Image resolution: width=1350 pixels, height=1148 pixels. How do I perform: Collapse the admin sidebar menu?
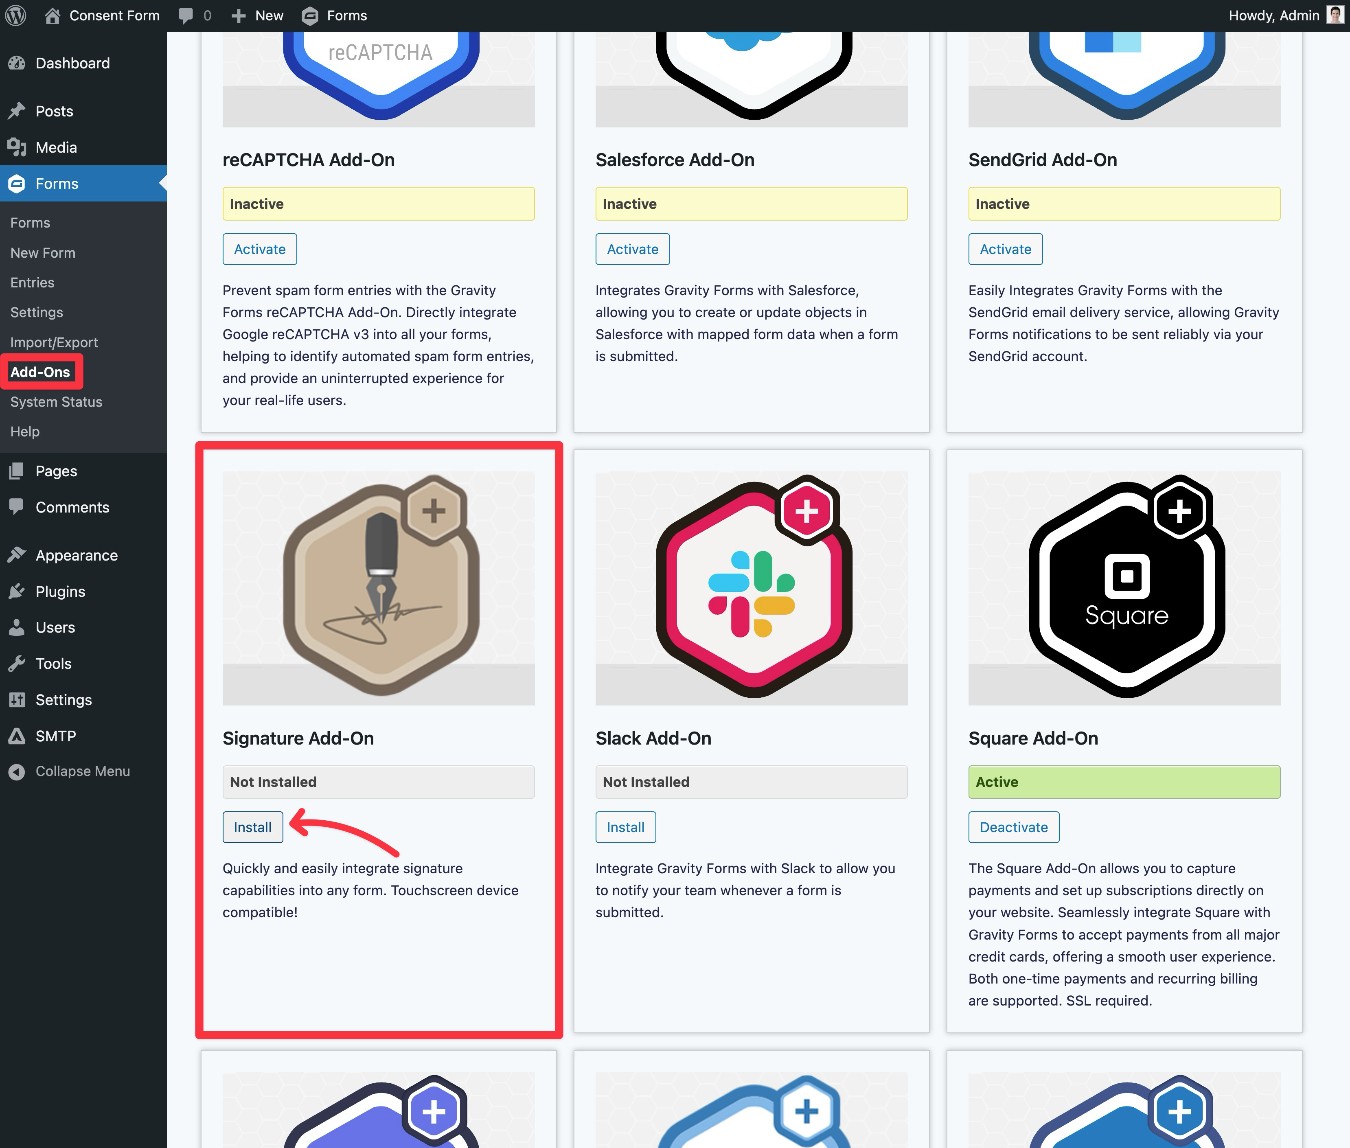point(70,771)
